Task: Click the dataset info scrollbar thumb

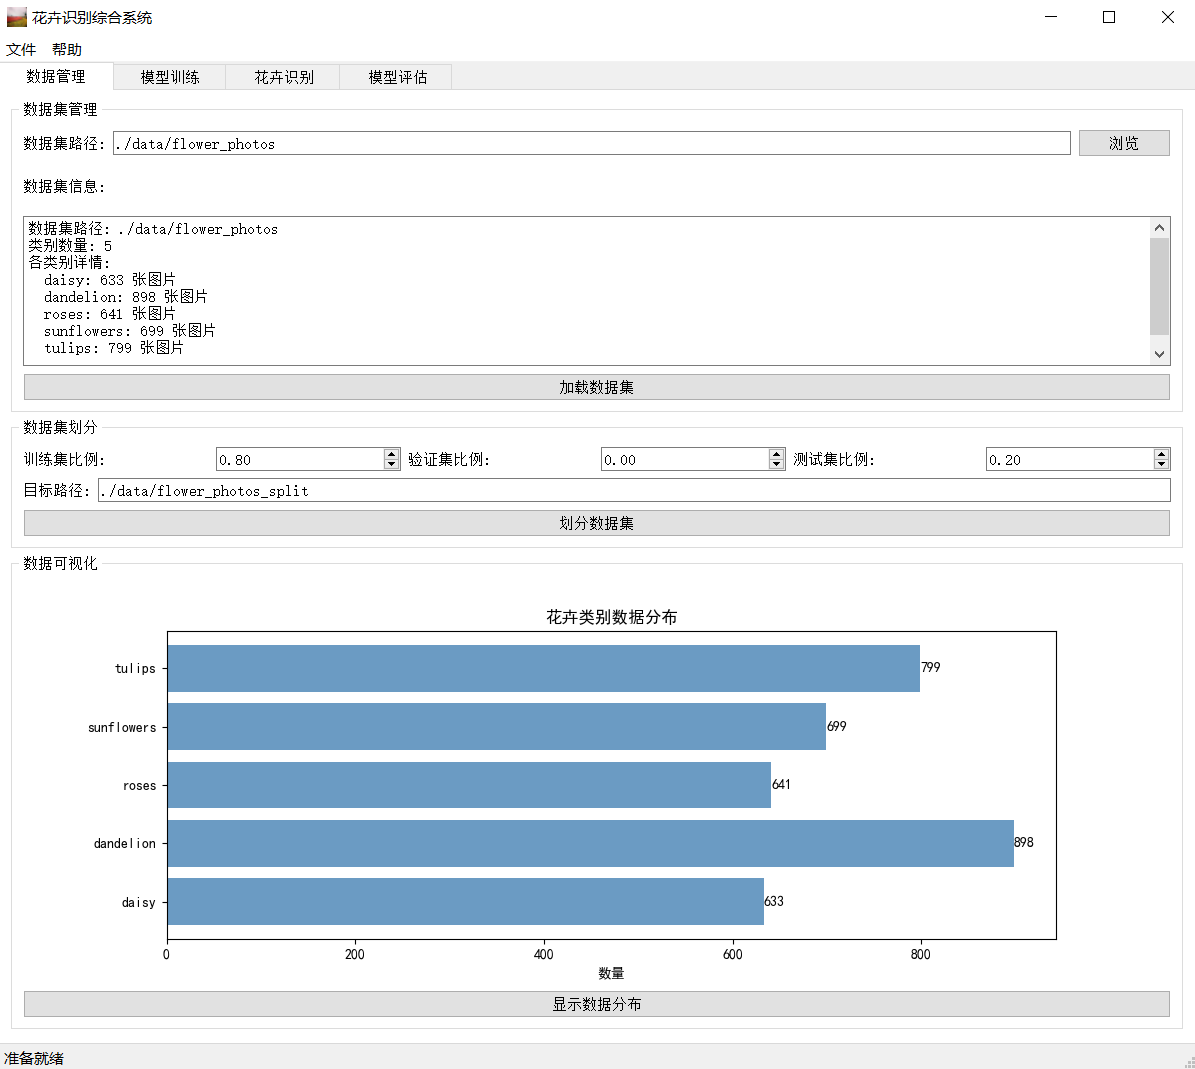Action: point(1159,286)
